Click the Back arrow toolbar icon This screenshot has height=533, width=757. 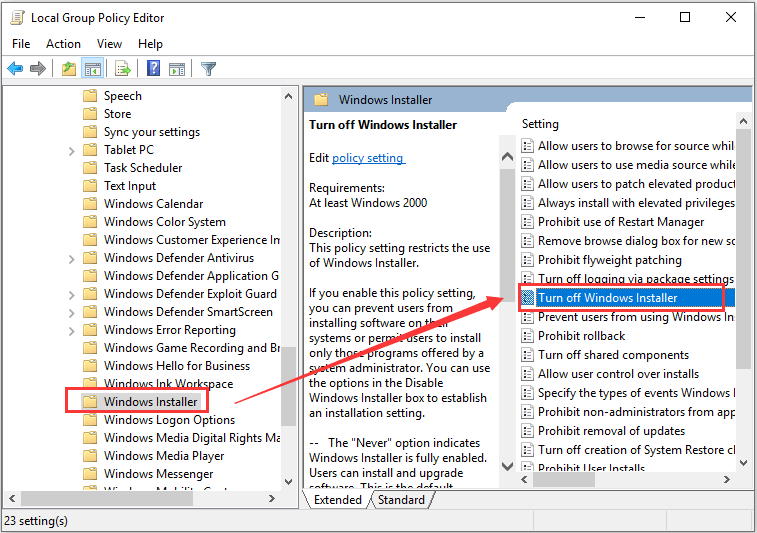coord(15,69)
